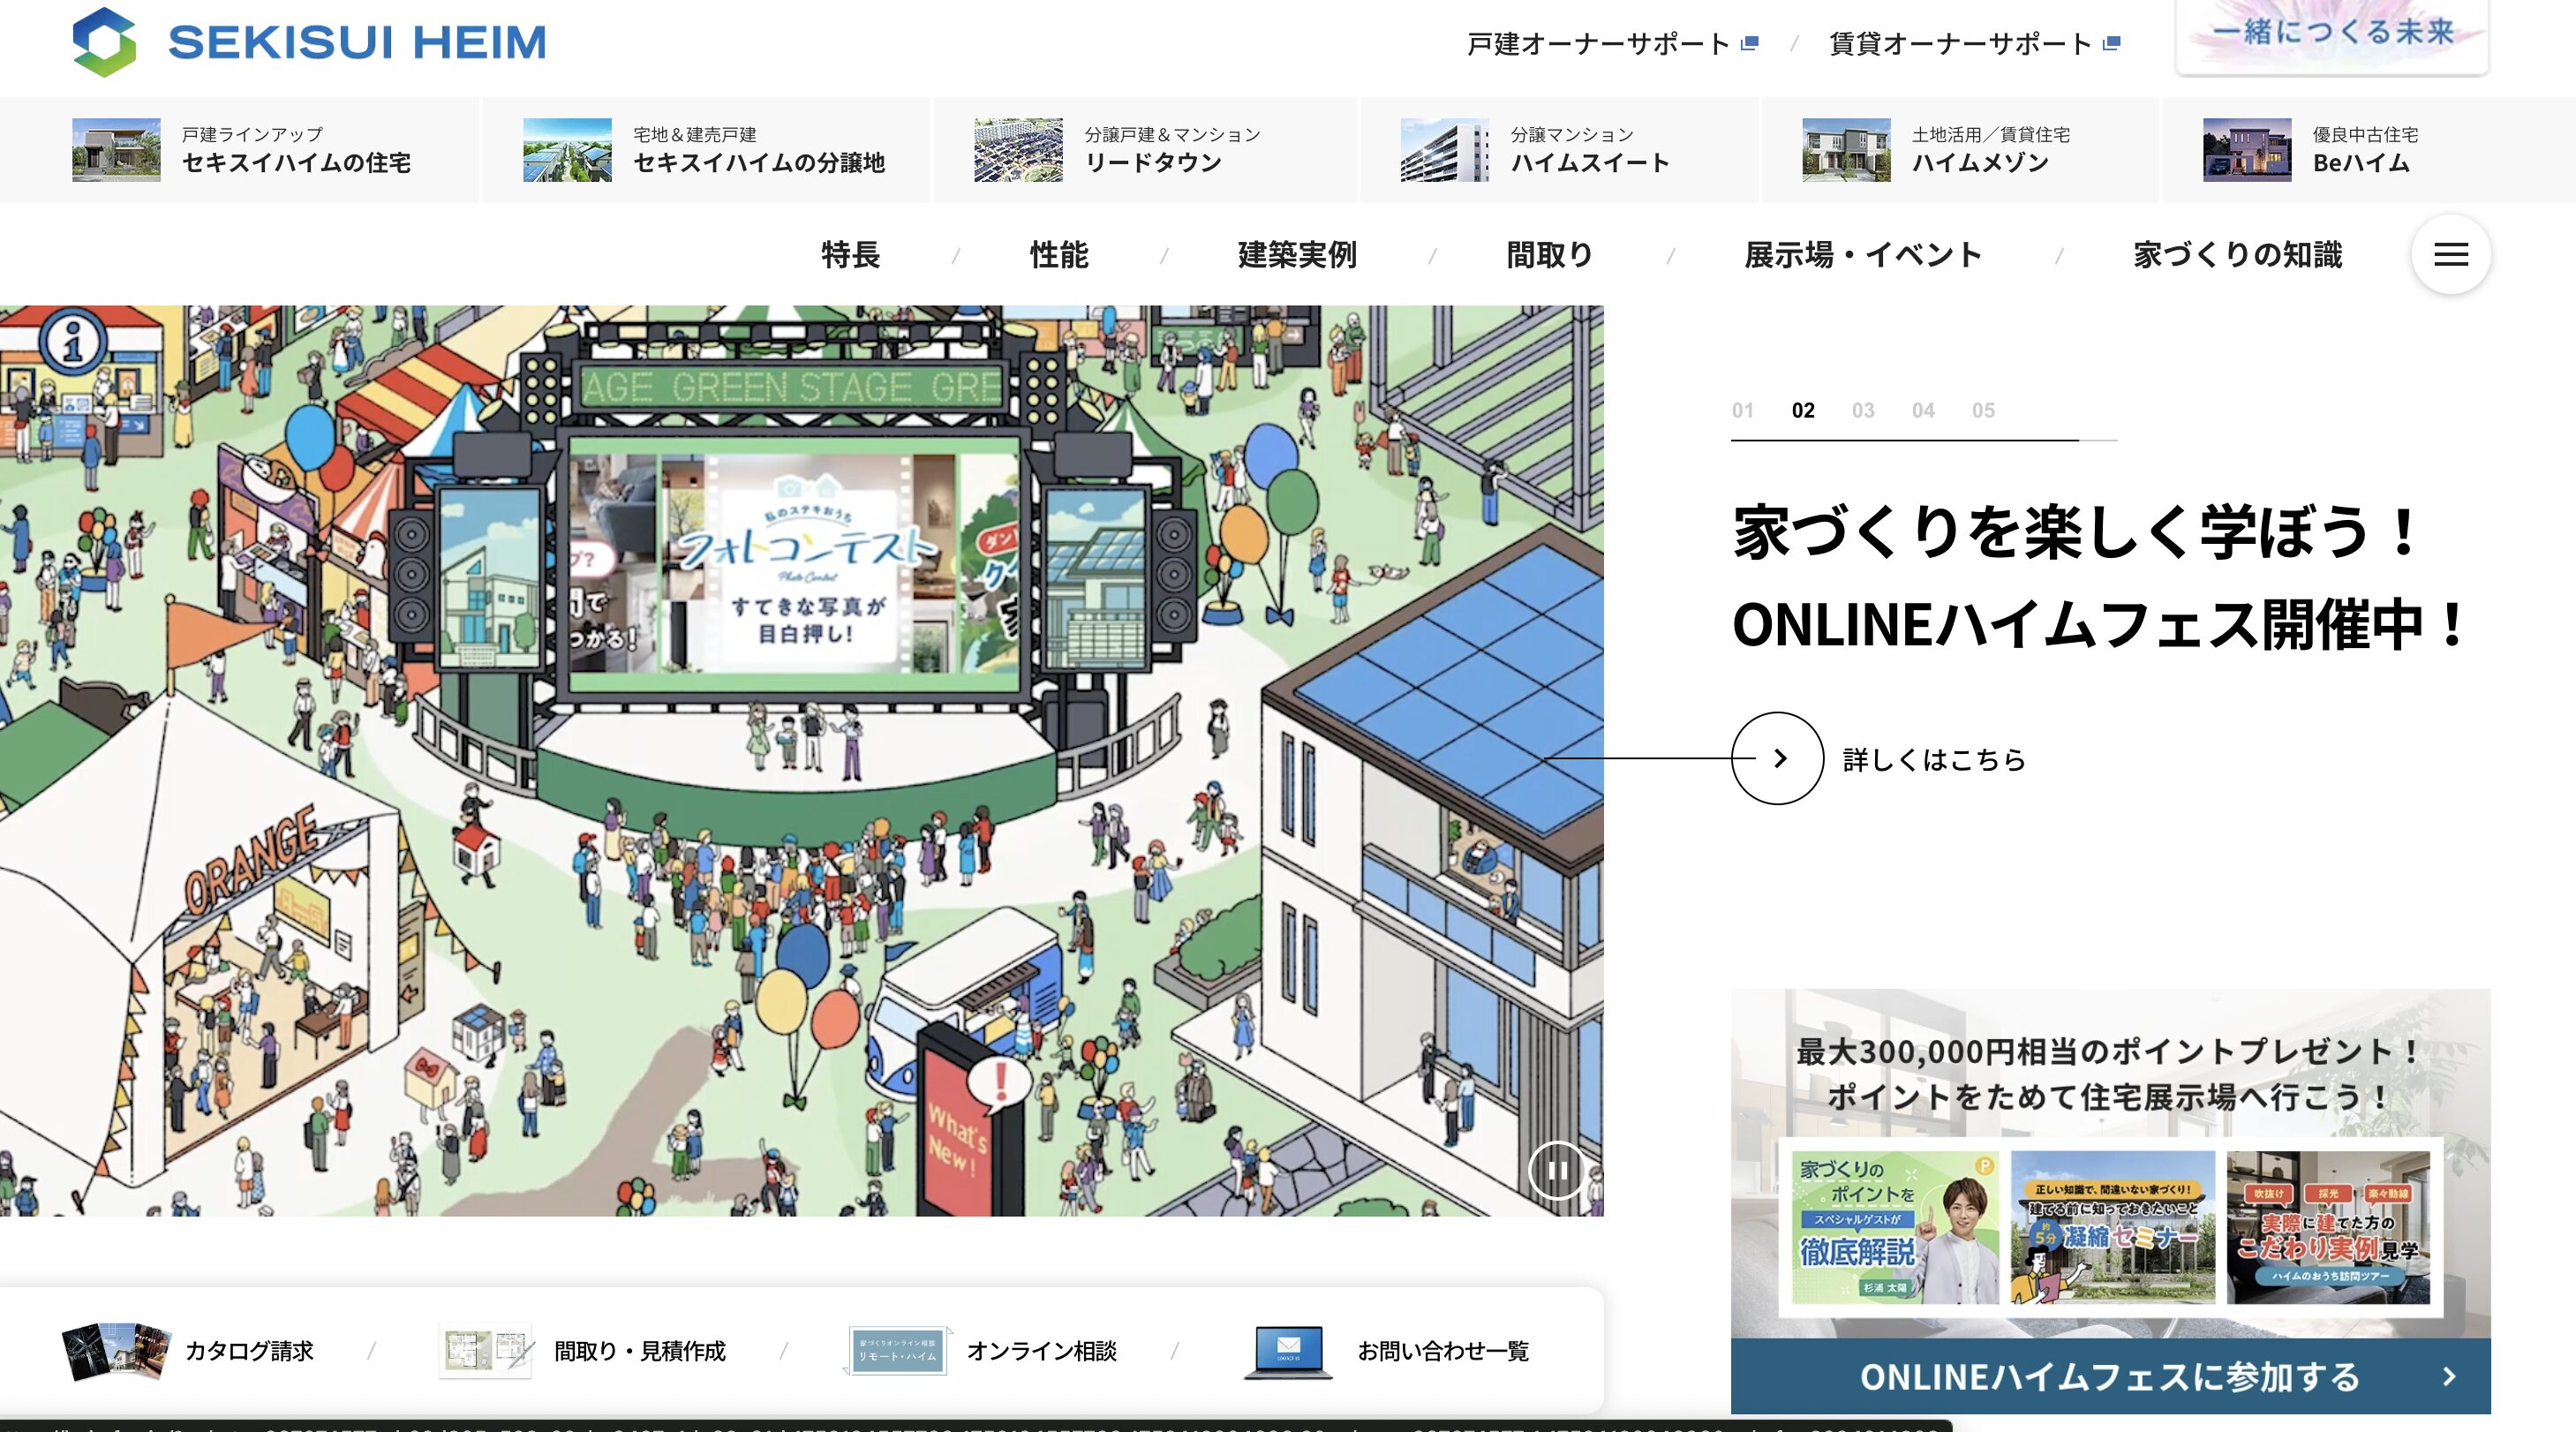Select slide indicator 02
This screenshot has width=2576, height=1432.
1803,410
